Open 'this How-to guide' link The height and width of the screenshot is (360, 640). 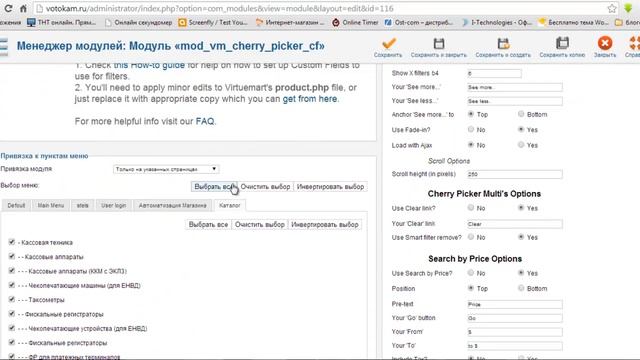[x=149, y=65]
